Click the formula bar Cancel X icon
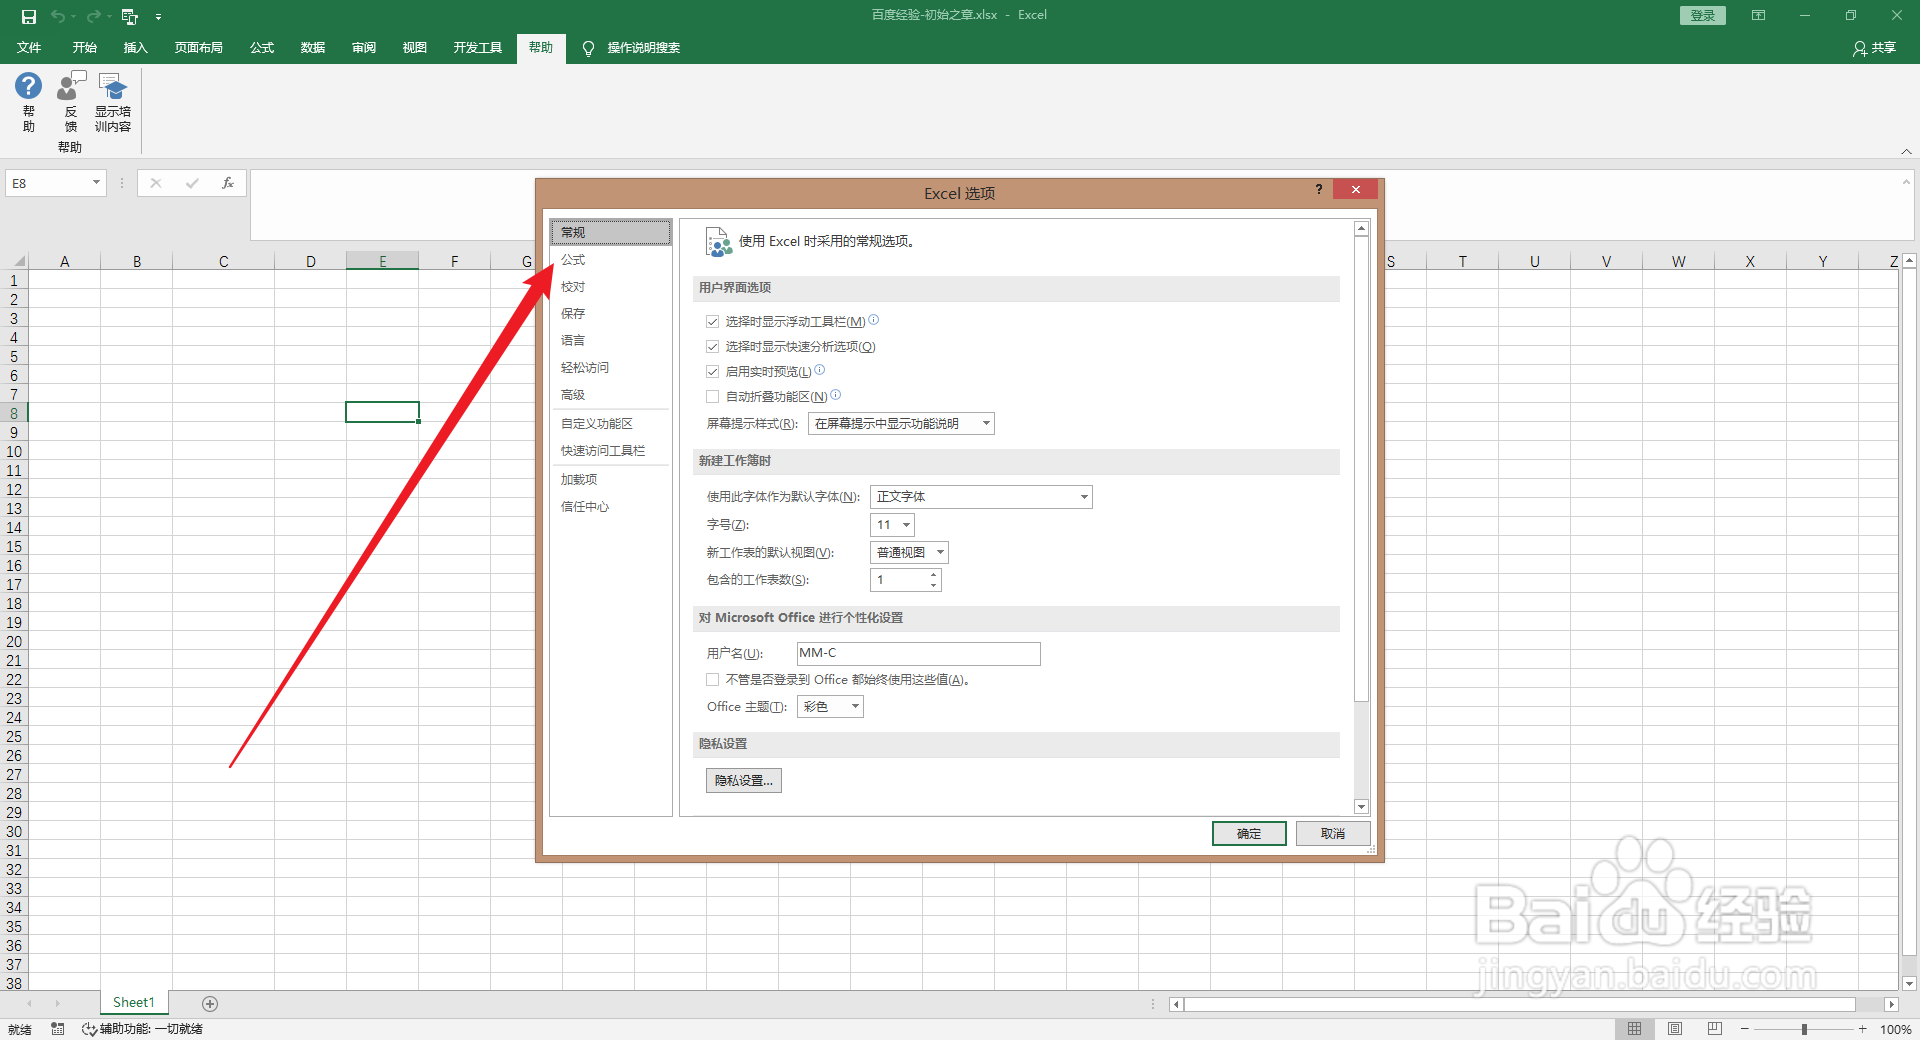The height and width of the screenshot is (1040, 1920). tap(156, 183)
